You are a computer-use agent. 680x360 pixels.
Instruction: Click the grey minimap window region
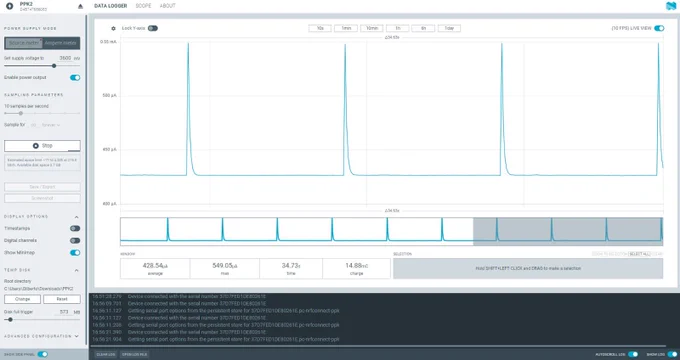coord(568,231)
